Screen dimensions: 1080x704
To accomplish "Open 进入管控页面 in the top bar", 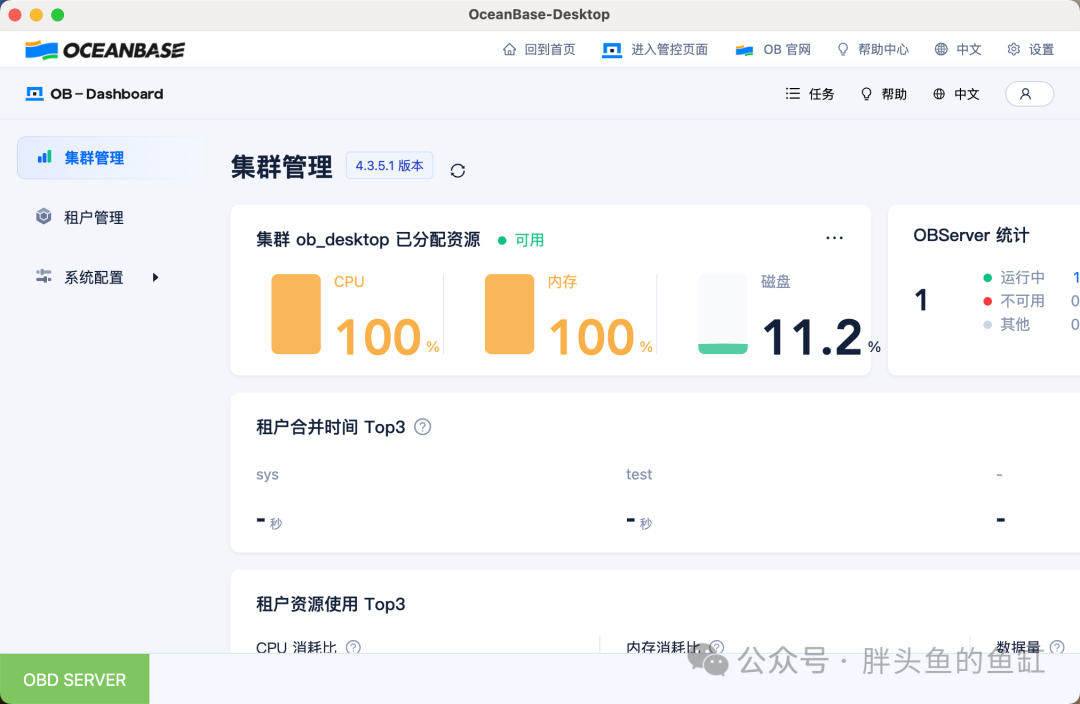I will tap(655, 50).
